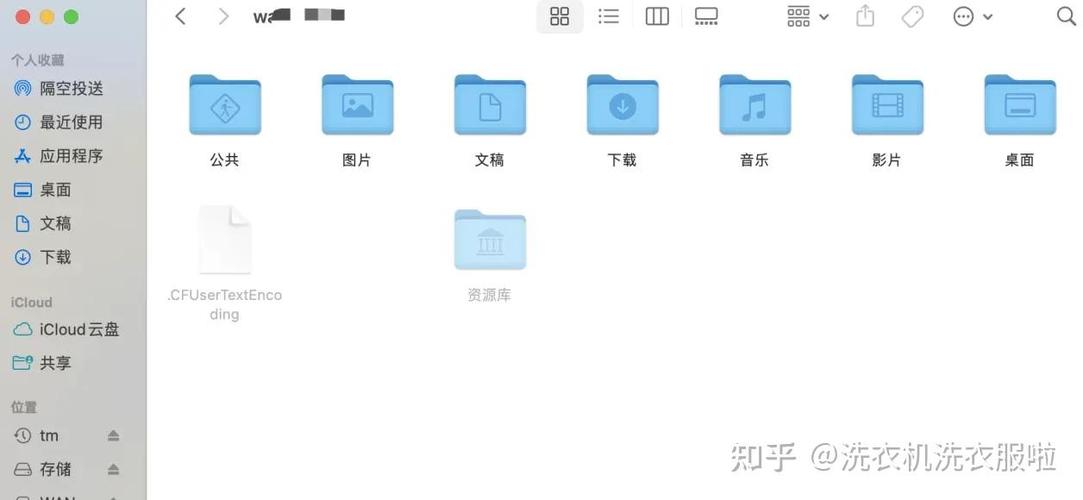This screenshot has height=500, width=1083.
Task: Switch to icon grid view
Action: point(559,17)
